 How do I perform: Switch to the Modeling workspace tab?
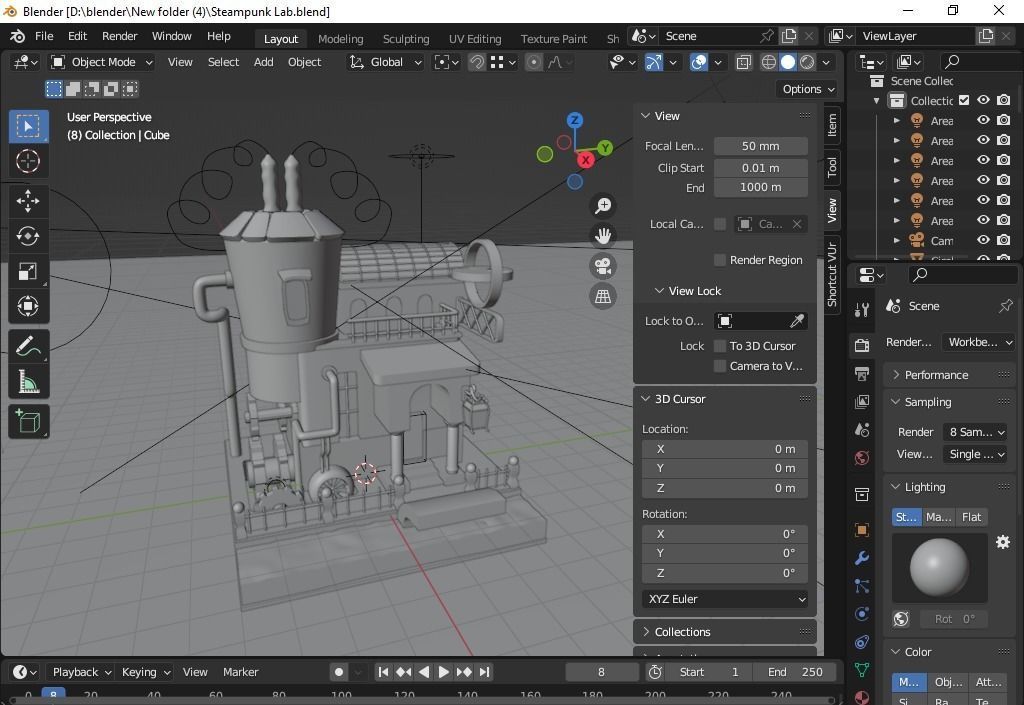click(x=340, y=38)
